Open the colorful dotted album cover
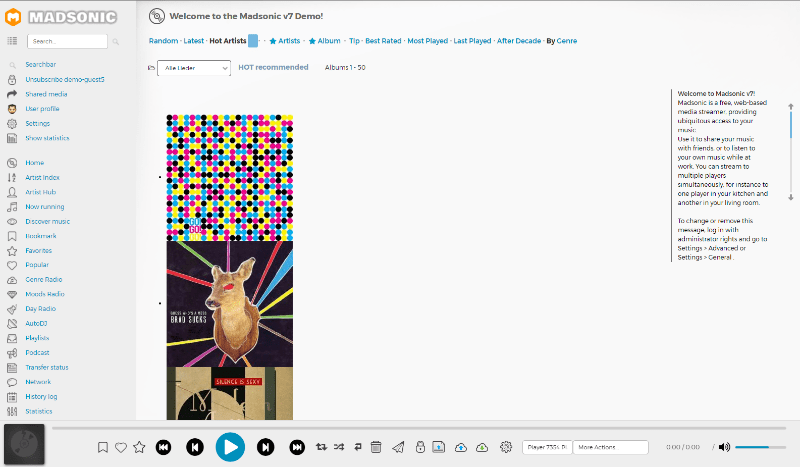This screenshot has height=467, width=800. click(230, 178)
